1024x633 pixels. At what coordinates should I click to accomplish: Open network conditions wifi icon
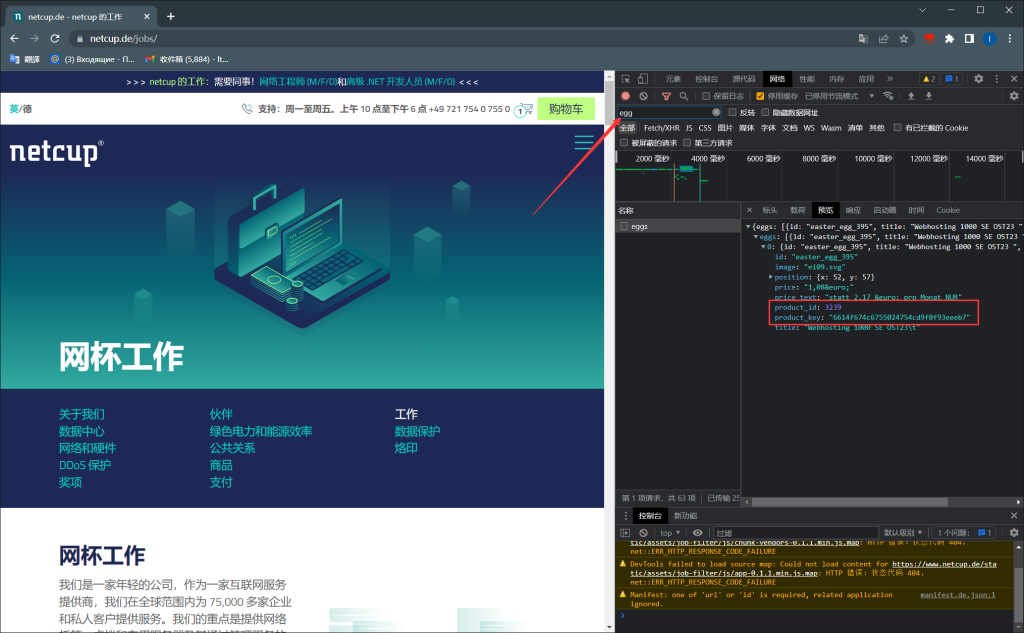pyautogui.click(x=888, y=96)
